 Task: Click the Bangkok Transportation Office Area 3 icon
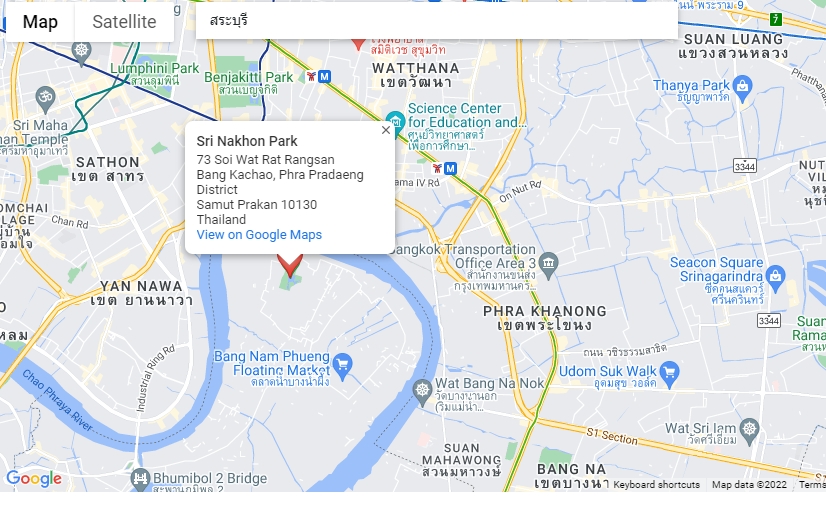pos(549,264)
